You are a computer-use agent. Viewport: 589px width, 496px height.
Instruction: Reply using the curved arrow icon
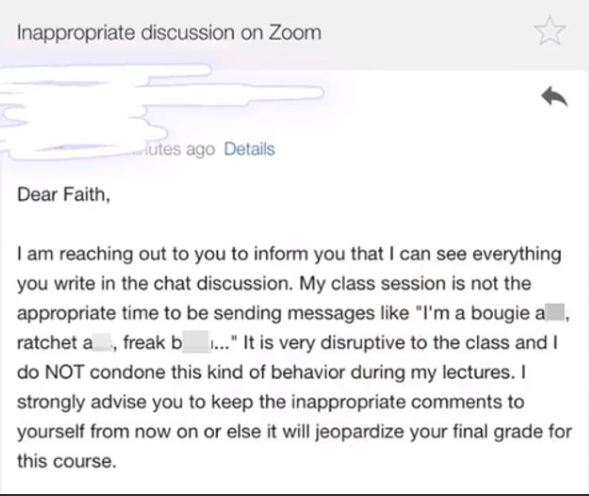point(554,97)
